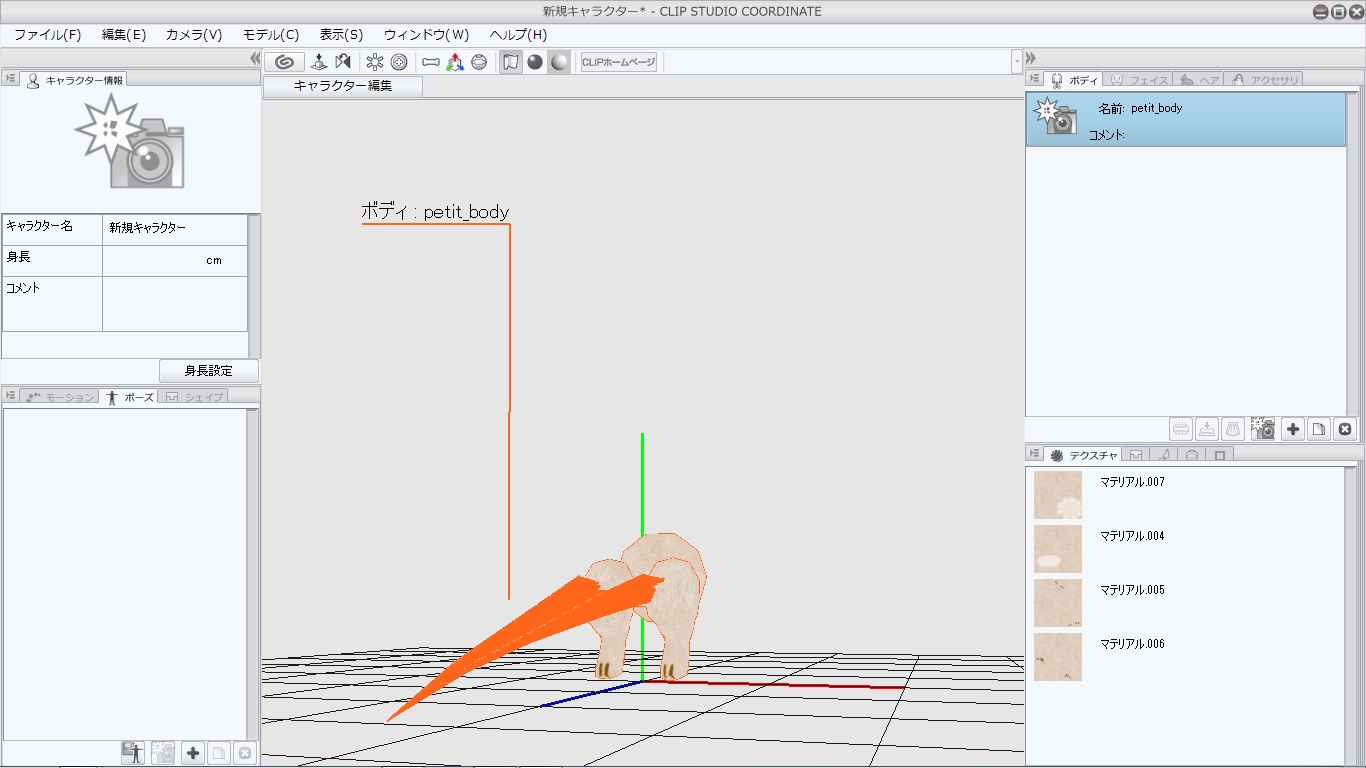Delete the selected body with the X icon

point(1345,429)
